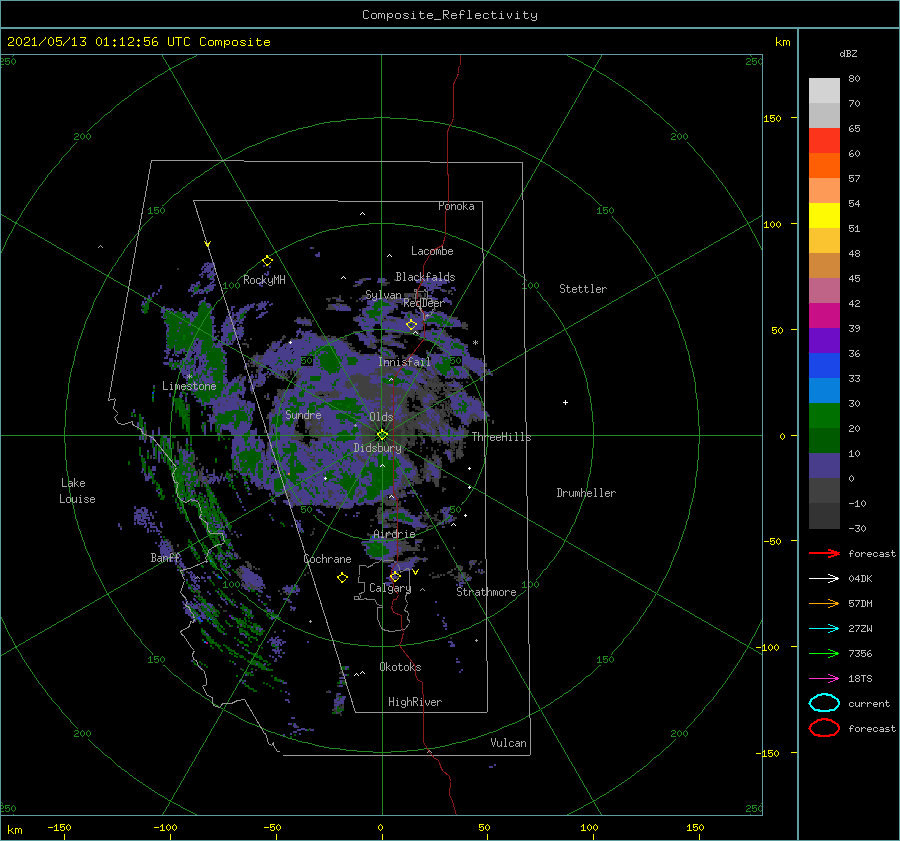
Task: Click the white plus marker east of ThreeHills
Action: click(x=565, y=402)
